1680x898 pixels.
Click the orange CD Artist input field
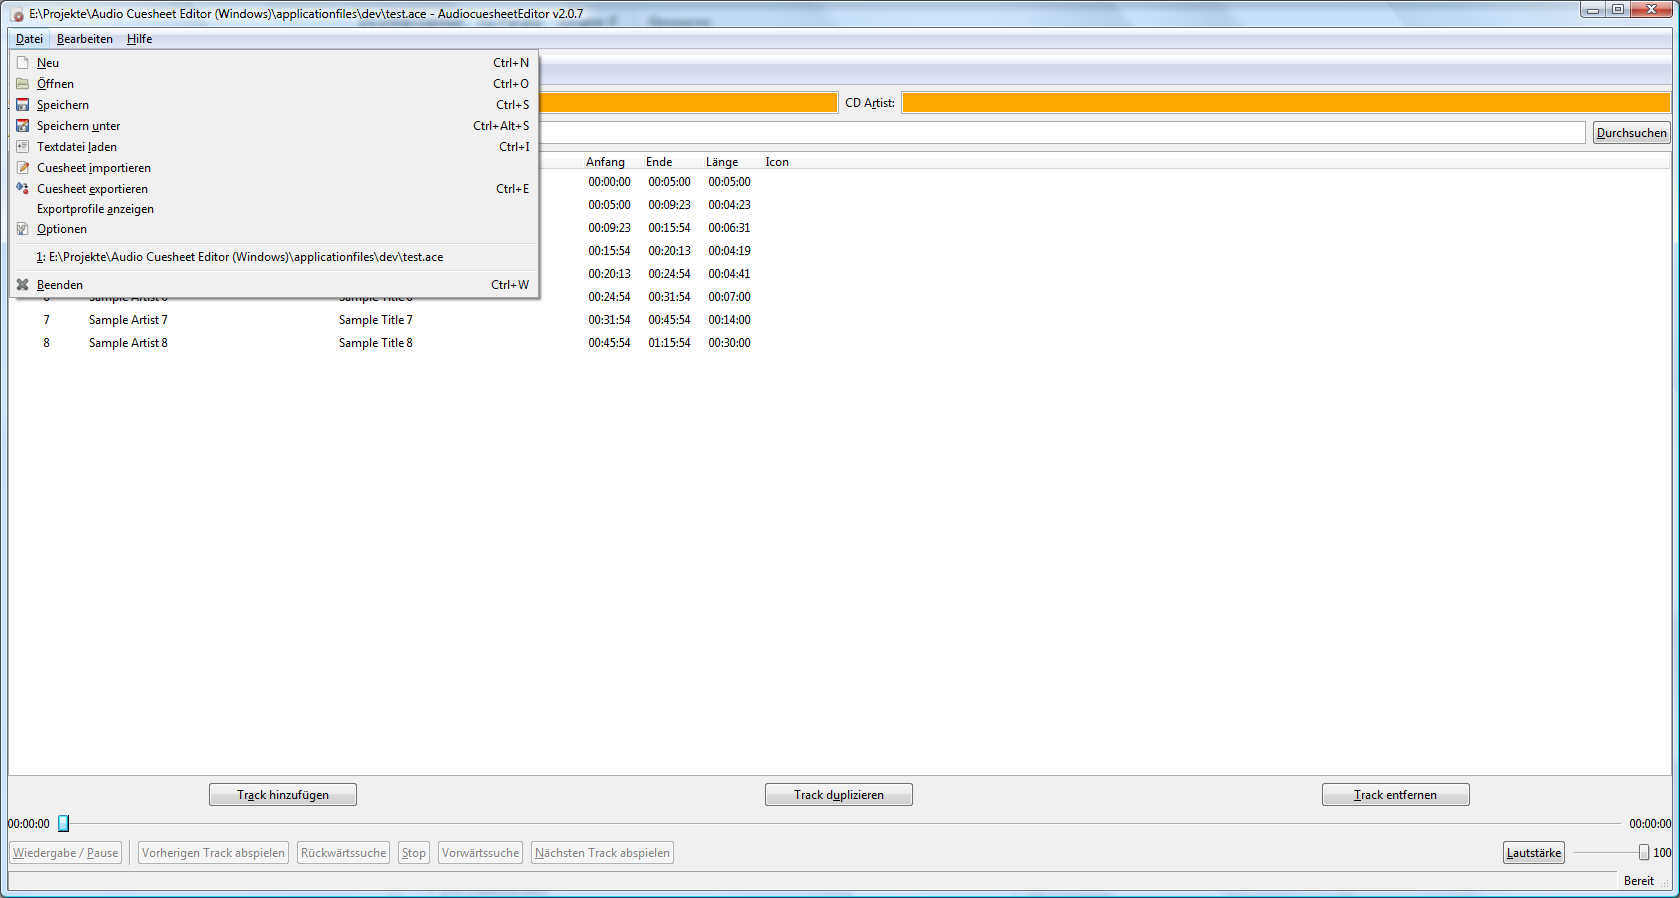[x=1286, y=103]
